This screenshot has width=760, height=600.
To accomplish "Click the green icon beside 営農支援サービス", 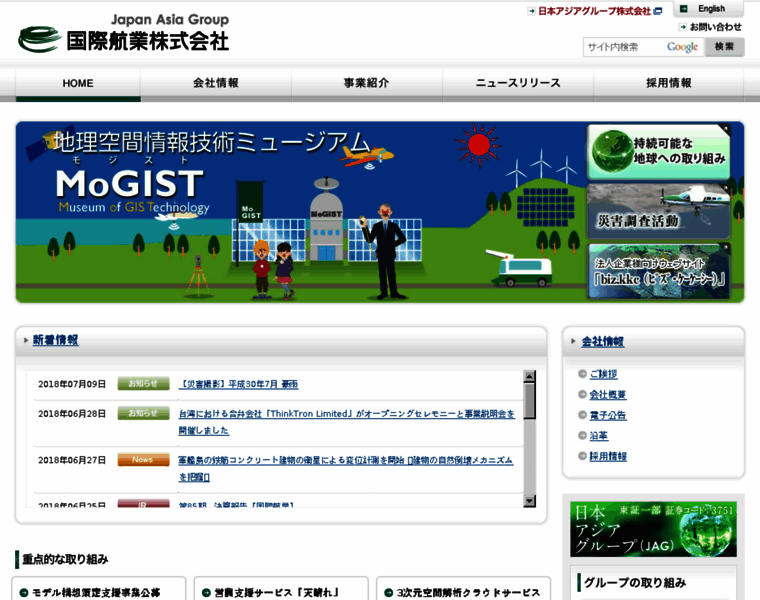I will [206, 593].
